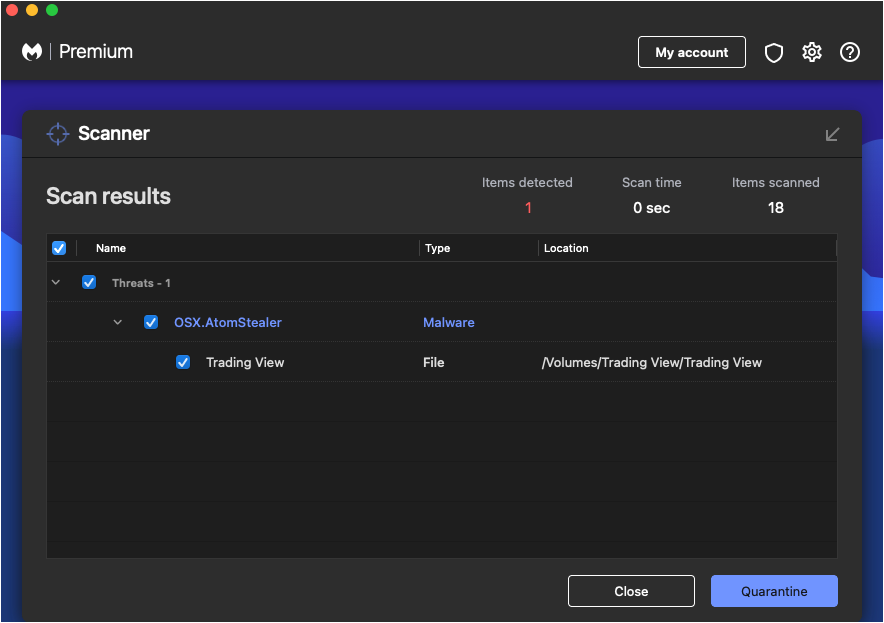Sort by the Location column header

[x=566, y=248]
